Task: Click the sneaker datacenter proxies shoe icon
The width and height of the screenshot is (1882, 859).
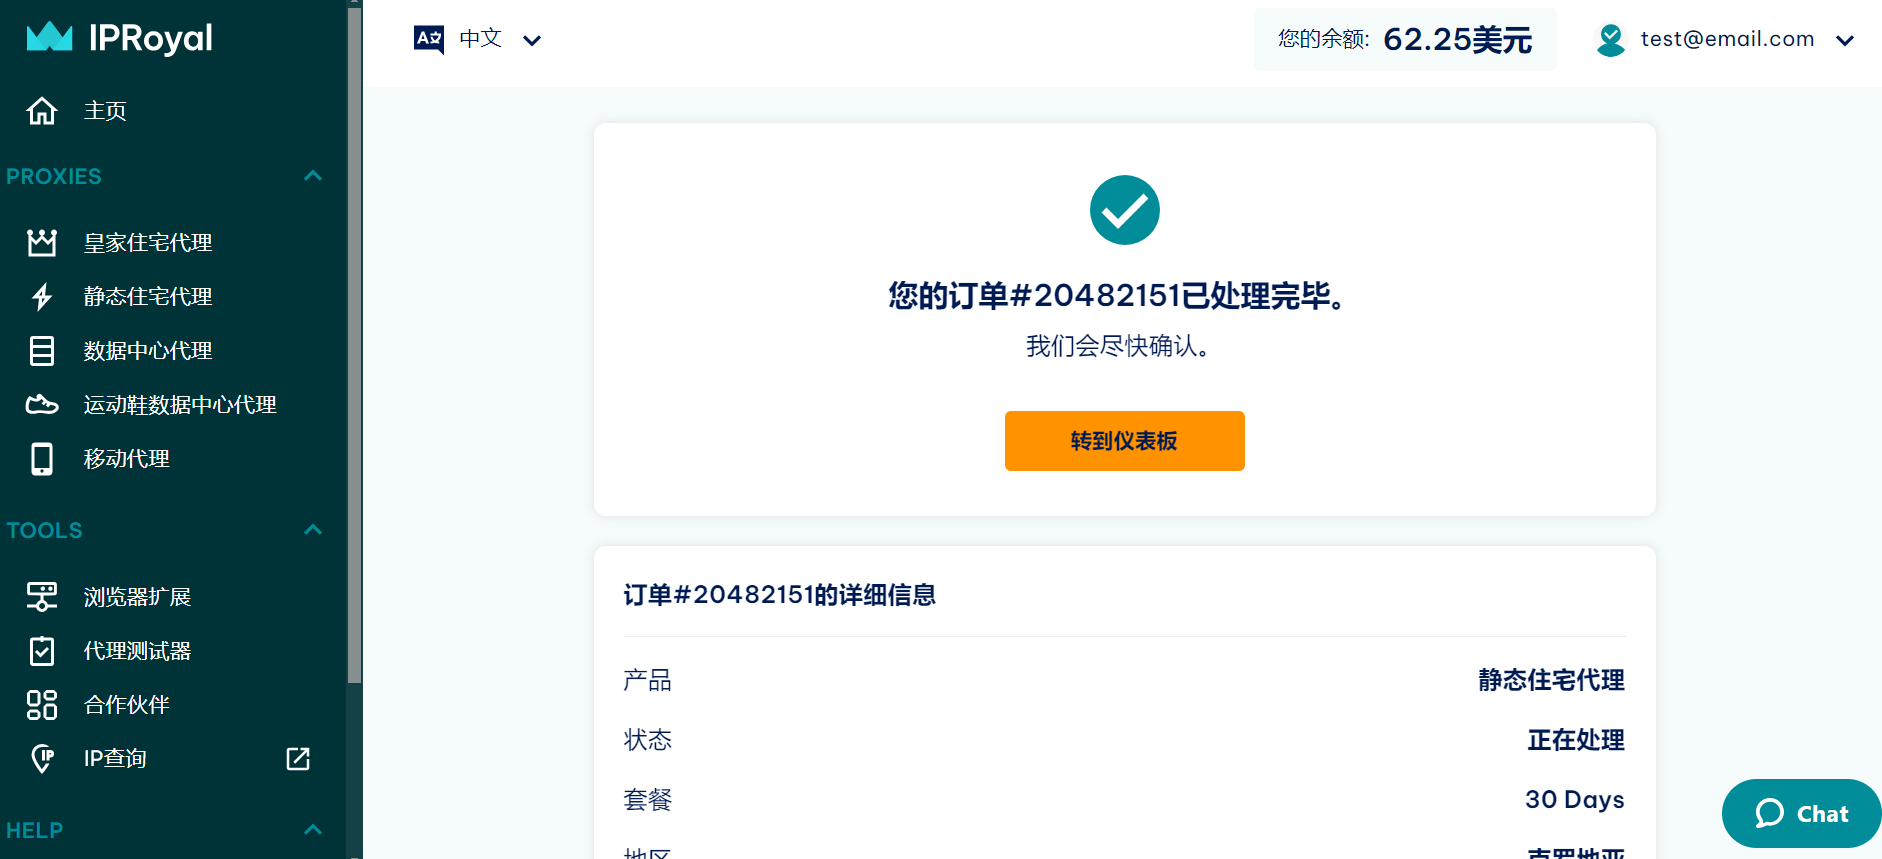Action: point(42,405)
